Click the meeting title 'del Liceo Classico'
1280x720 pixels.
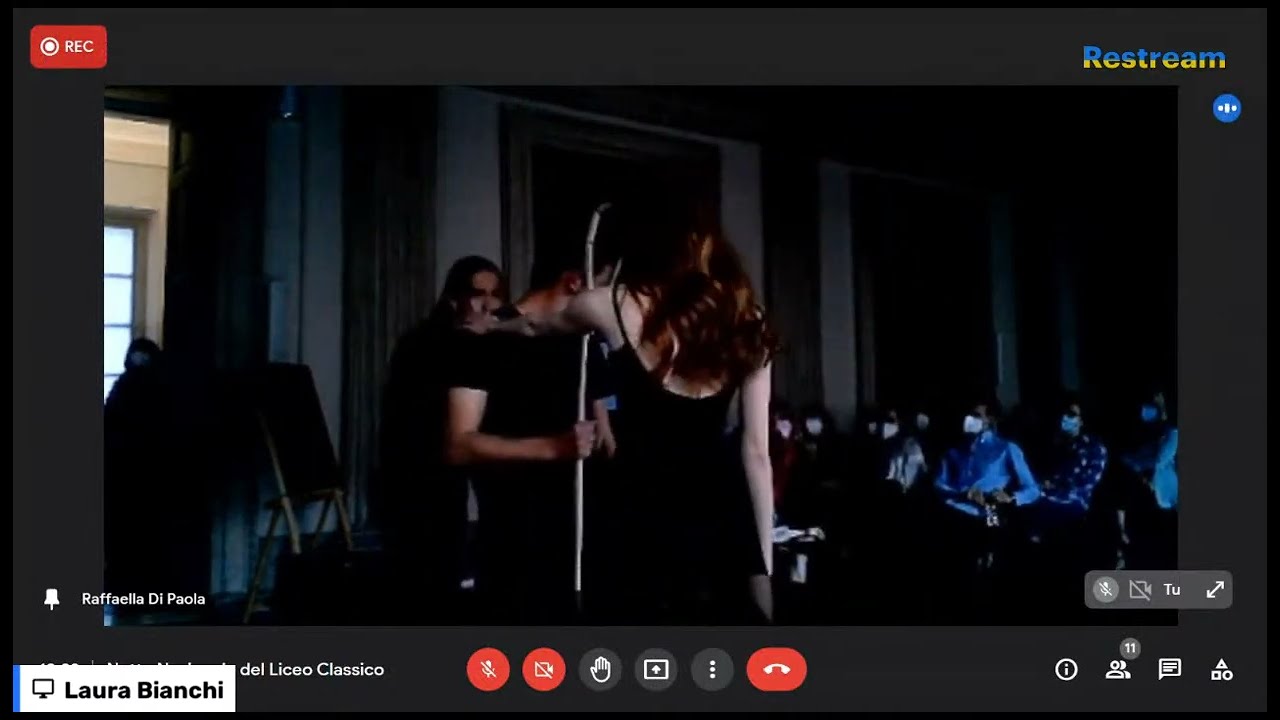pyautogui.click(x=312, y=670)
